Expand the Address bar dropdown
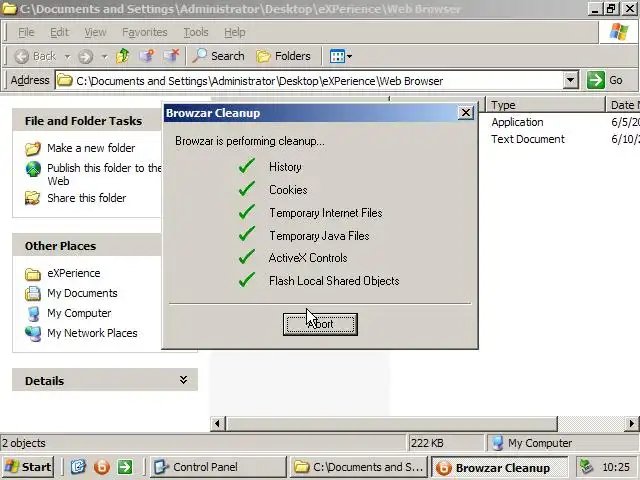 click(571, 80)
